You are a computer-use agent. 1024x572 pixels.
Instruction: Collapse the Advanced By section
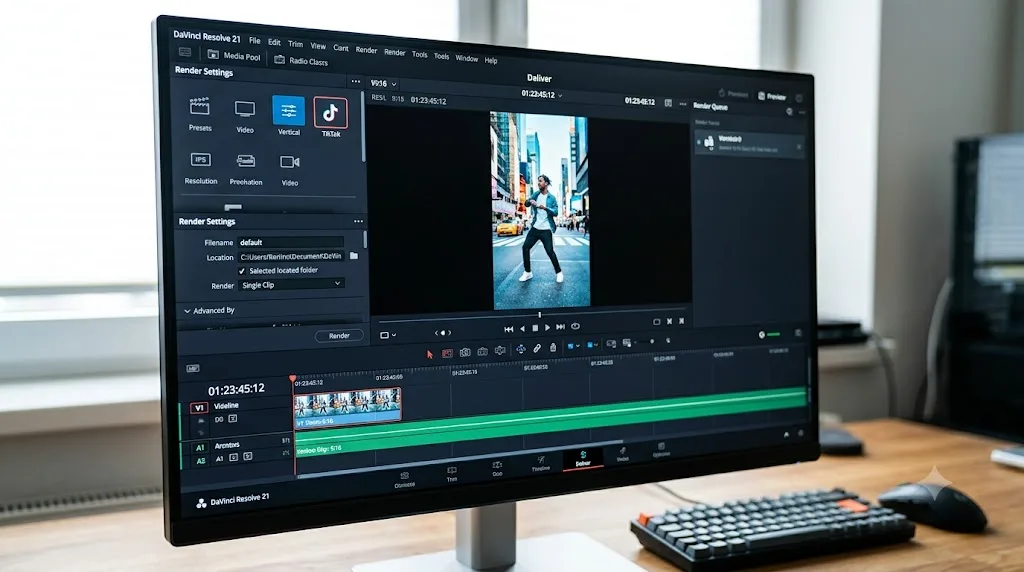pos(187,311)
